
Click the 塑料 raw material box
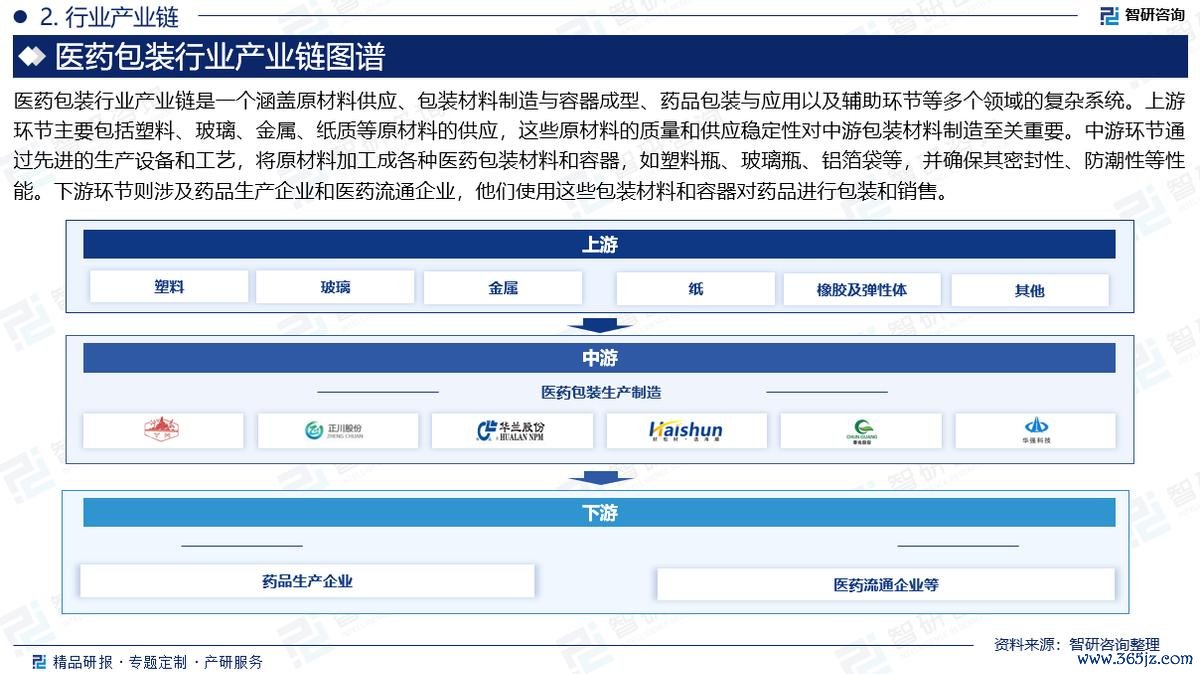169,288
